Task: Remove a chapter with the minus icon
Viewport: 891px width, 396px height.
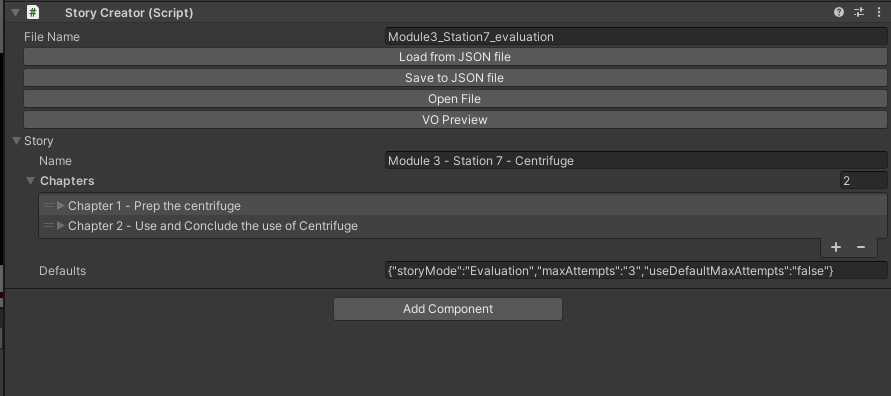Action: click(861, 247)
